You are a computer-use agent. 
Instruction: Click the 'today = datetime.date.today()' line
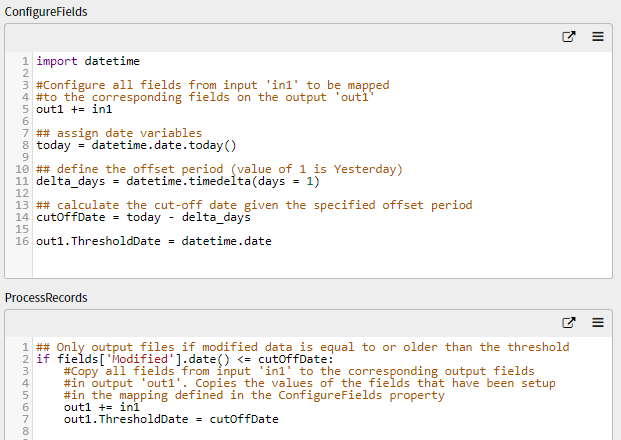[x=136, y=145]
